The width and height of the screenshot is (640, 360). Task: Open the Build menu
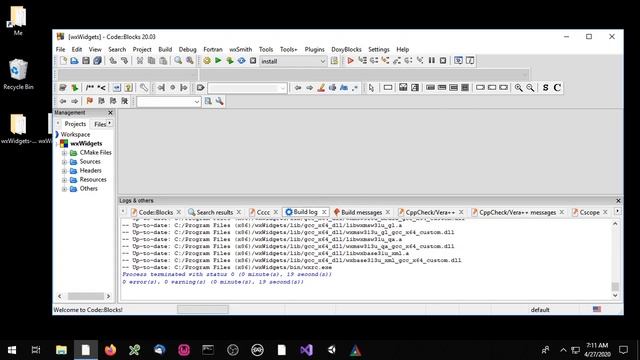165,49
